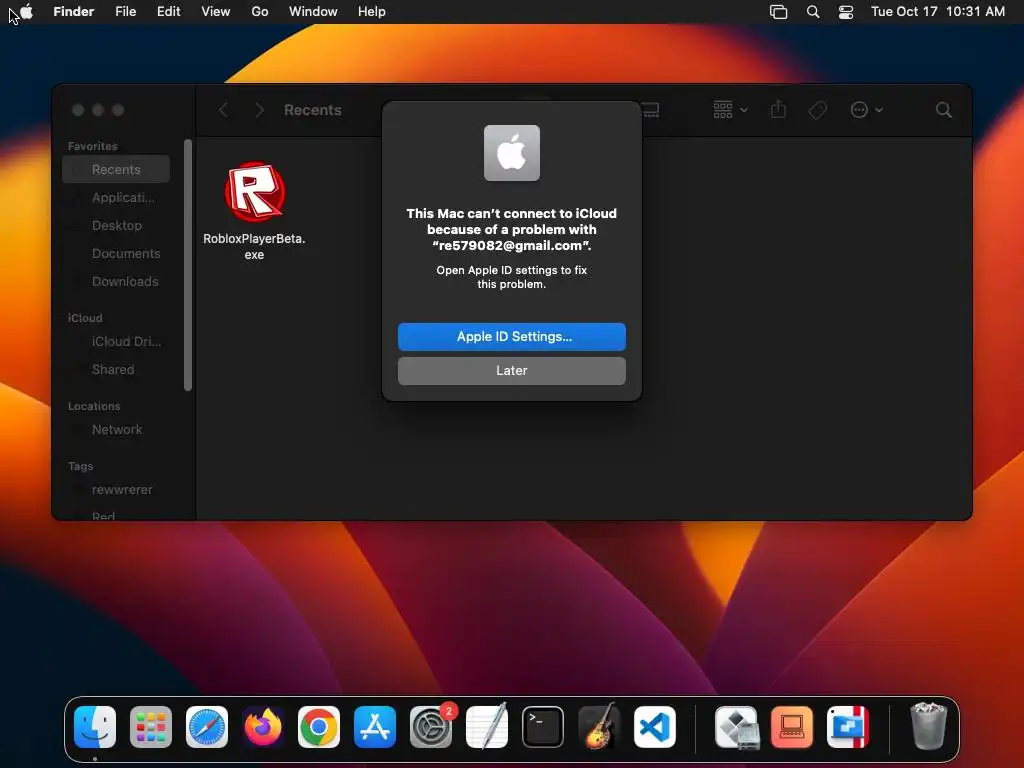
Task: Select Recents in the sidebar
Action: tap(116, 169)
